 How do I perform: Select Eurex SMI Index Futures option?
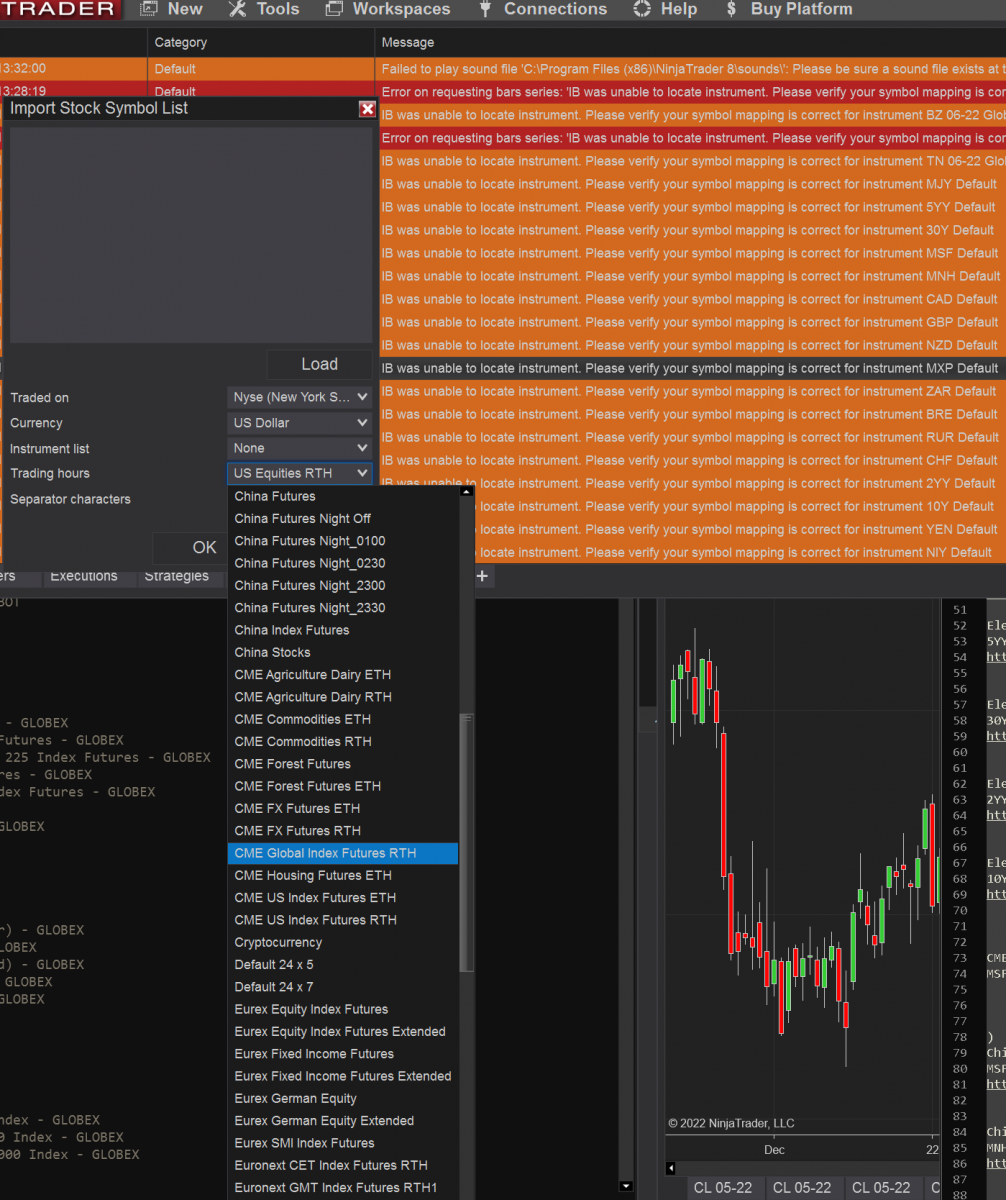coord(343,1143)
